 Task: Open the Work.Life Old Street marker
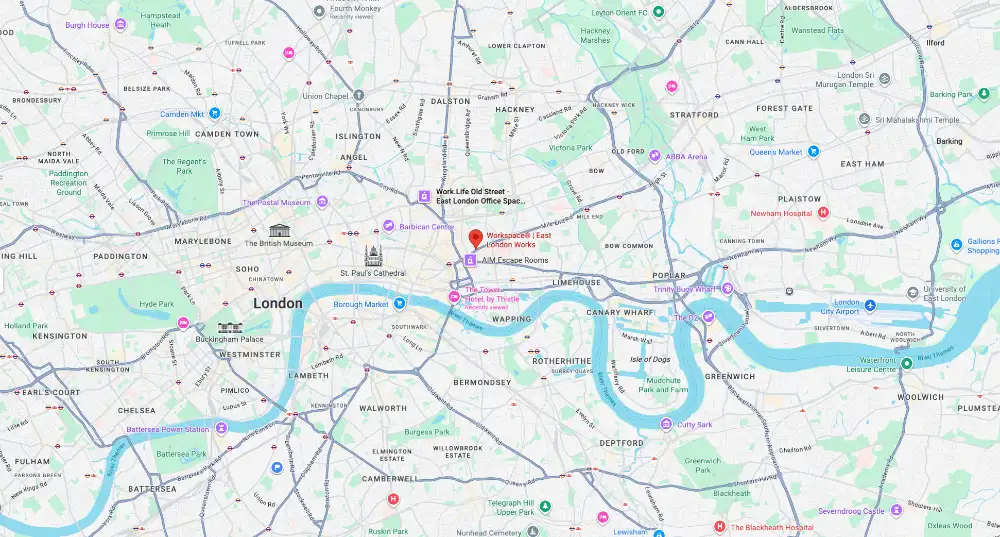[x=424, y=196]
